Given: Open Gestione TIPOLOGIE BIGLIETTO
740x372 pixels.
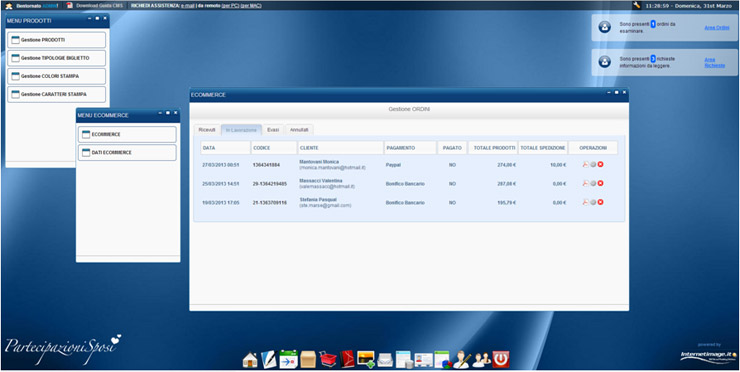Looking at the screenshot, I should click(x=57, y=58).
